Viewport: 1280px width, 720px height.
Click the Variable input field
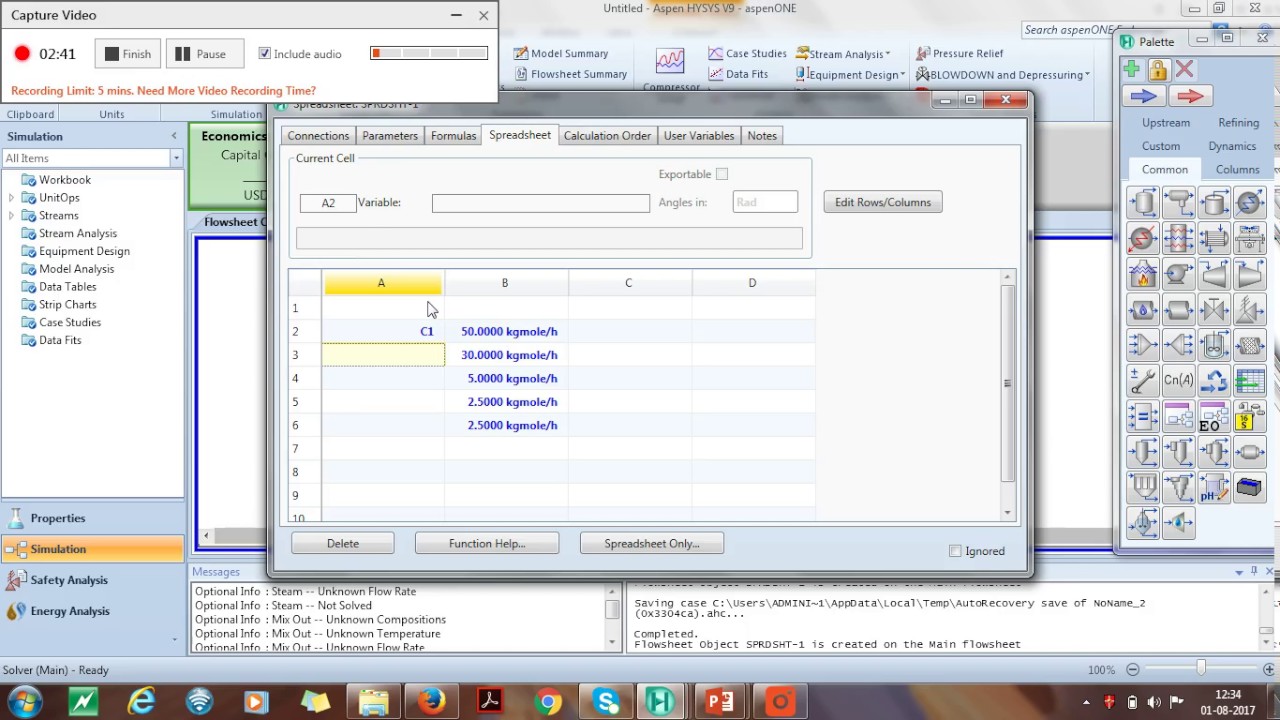540,203
